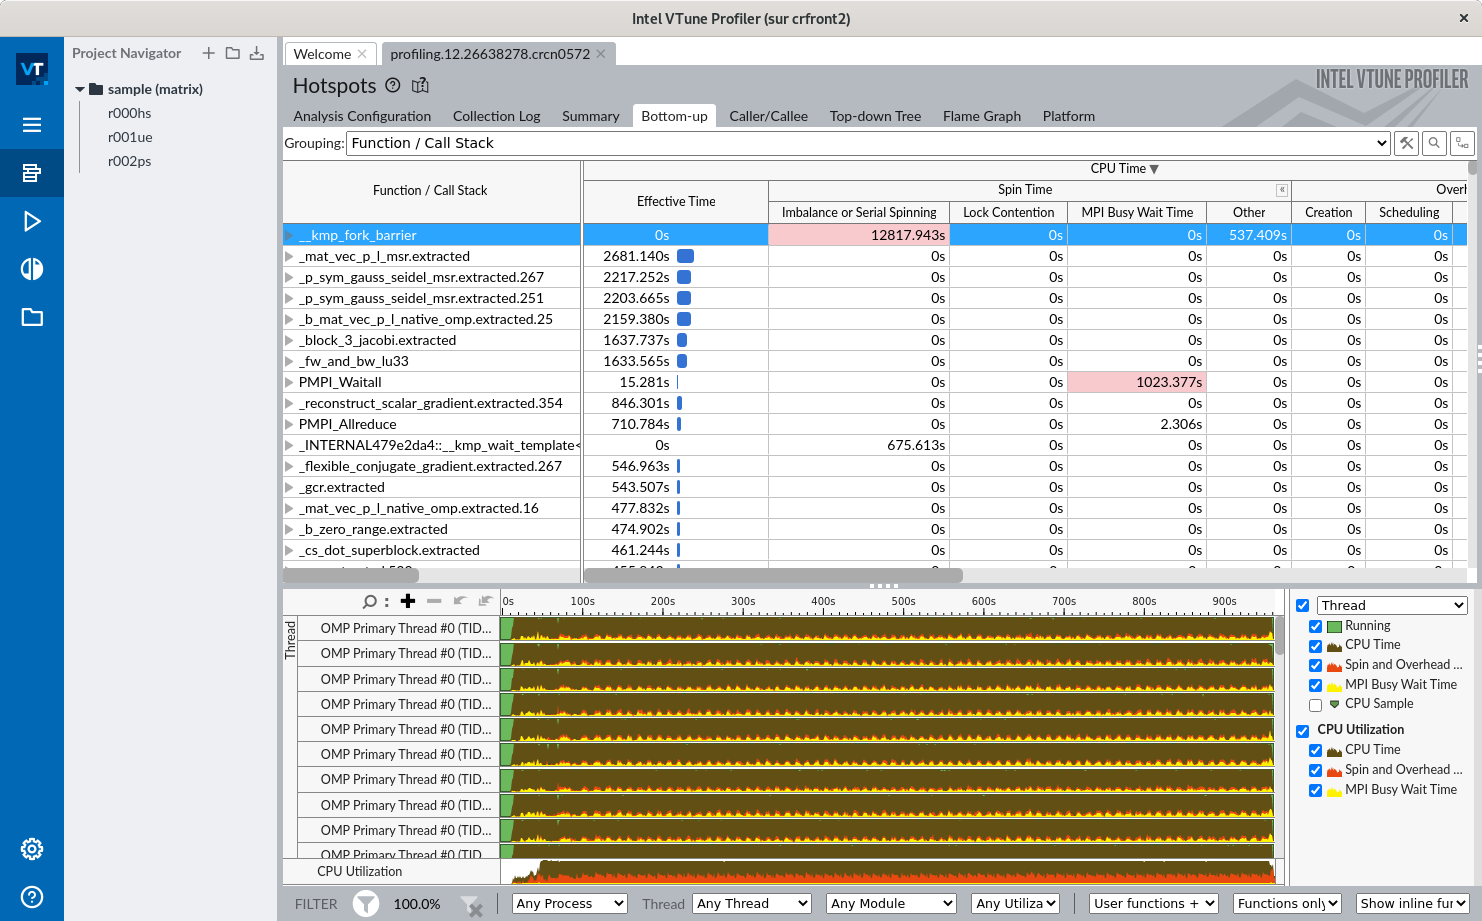The image size is (1482, 921).
Task: Open the Analysis Configuration tab
Action: pyautogui.click(x=362, y=116)
